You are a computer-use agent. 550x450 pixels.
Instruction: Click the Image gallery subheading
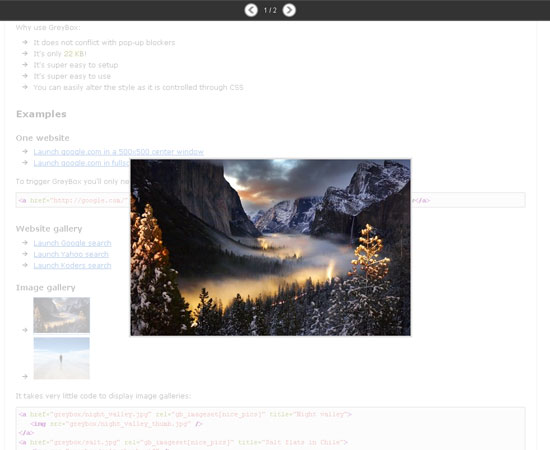pos(46,288)
